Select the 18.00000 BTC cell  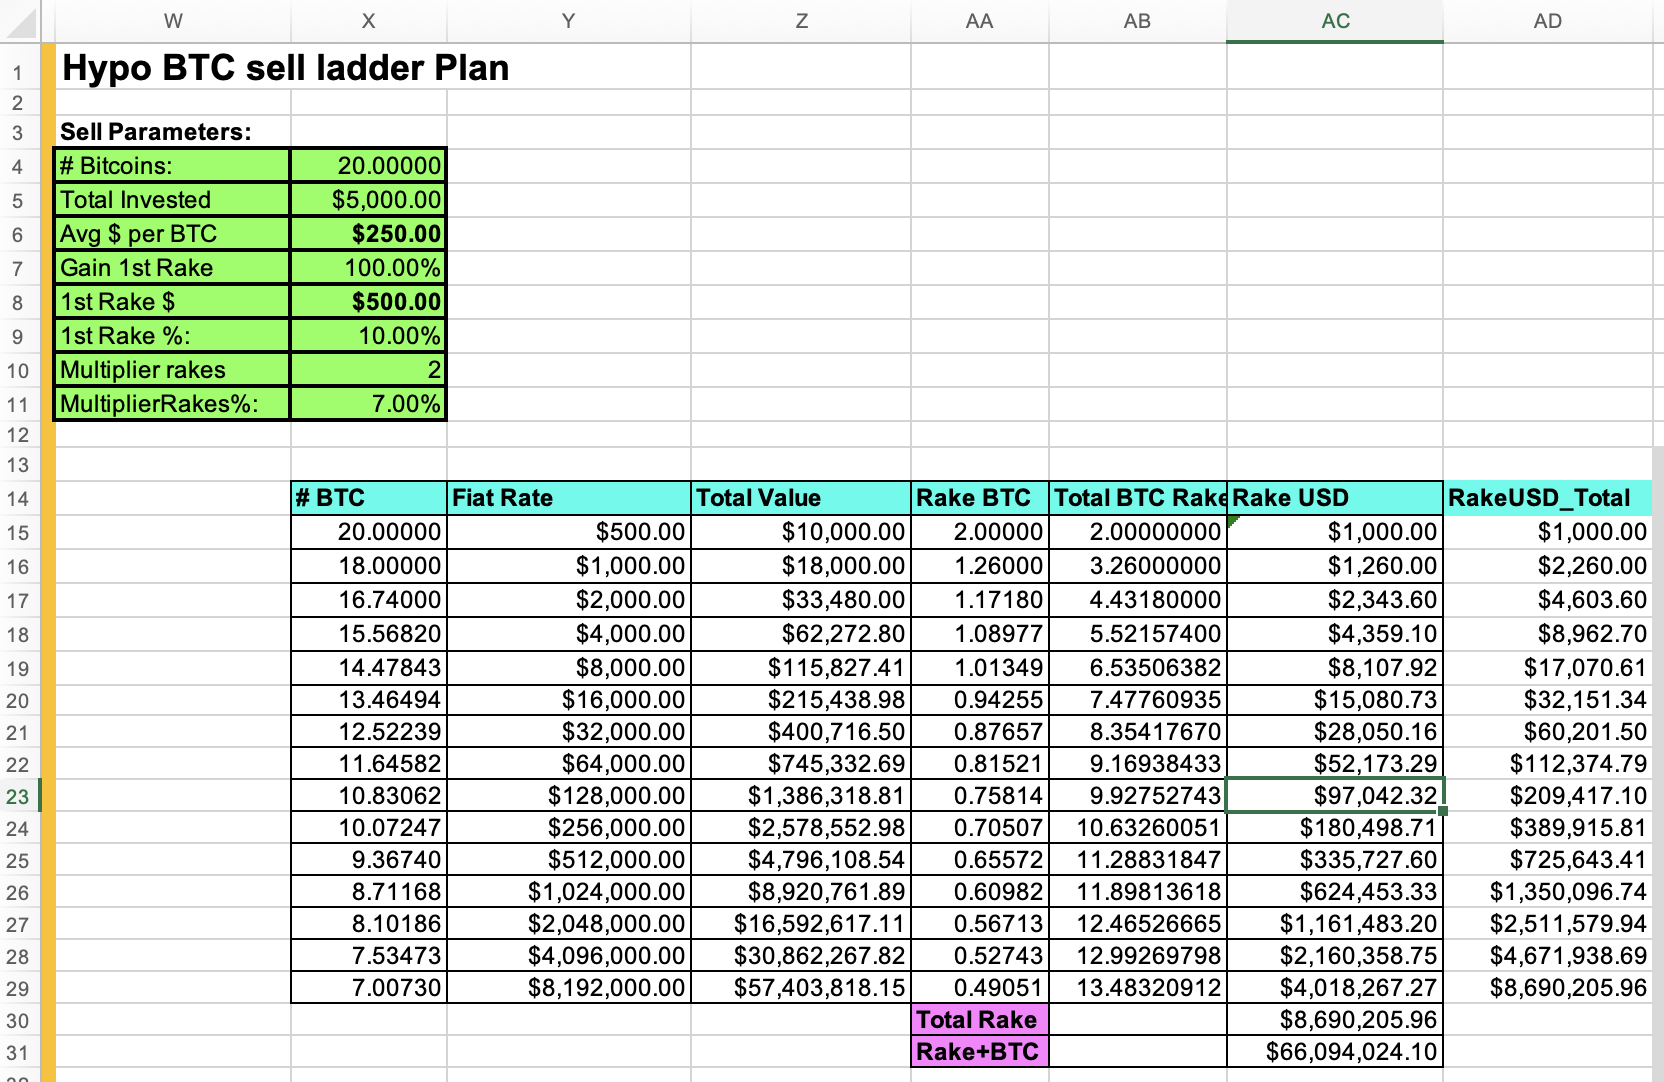[x=369, y=567]
